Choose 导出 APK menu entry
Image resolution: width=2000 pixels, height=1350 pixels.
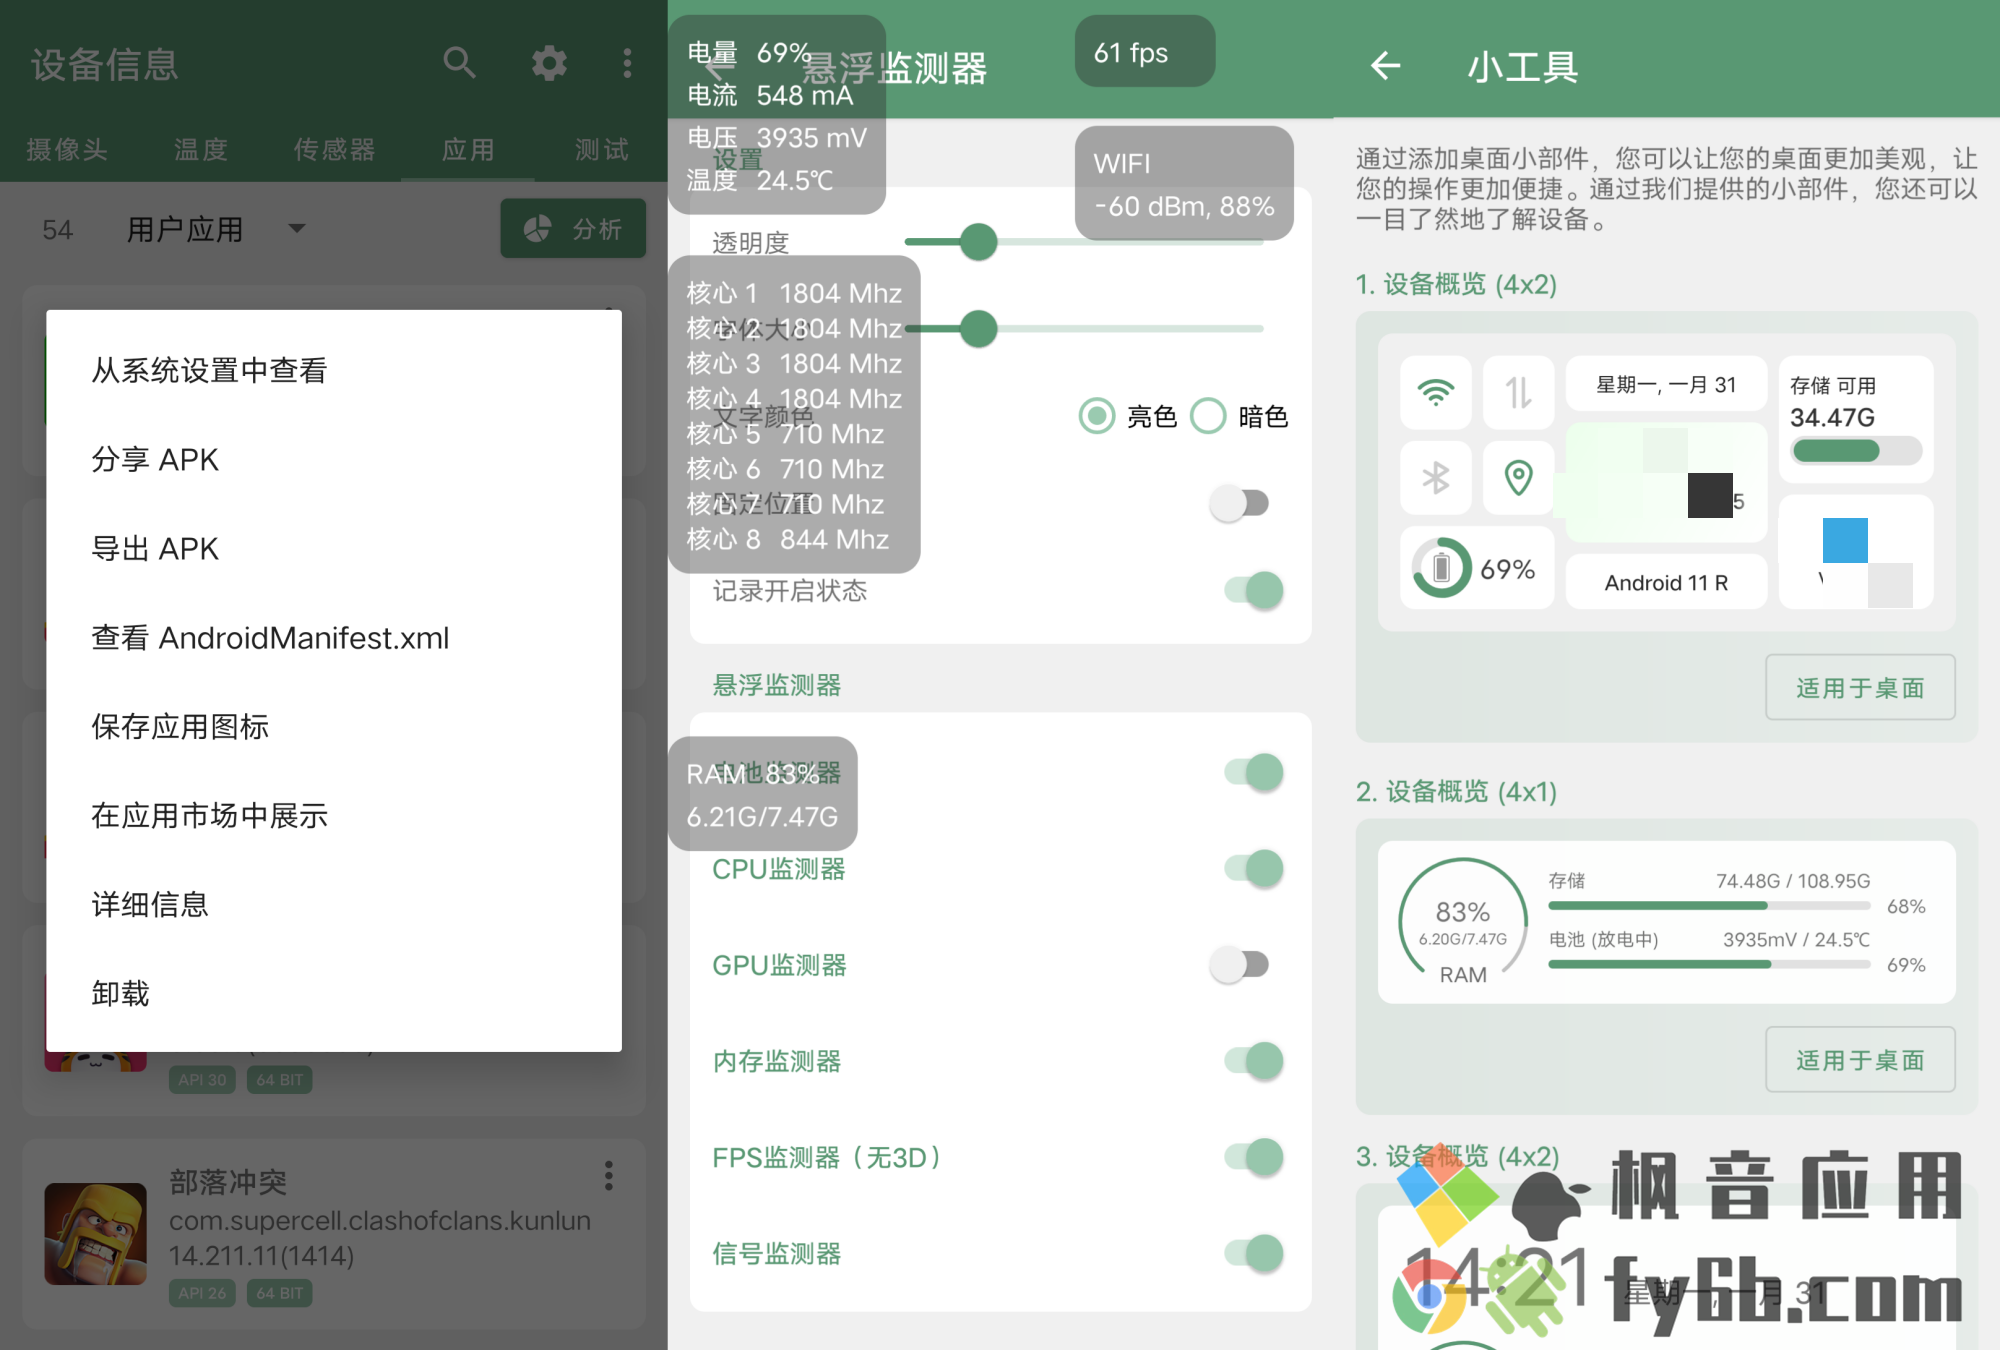tap(334, 548)
